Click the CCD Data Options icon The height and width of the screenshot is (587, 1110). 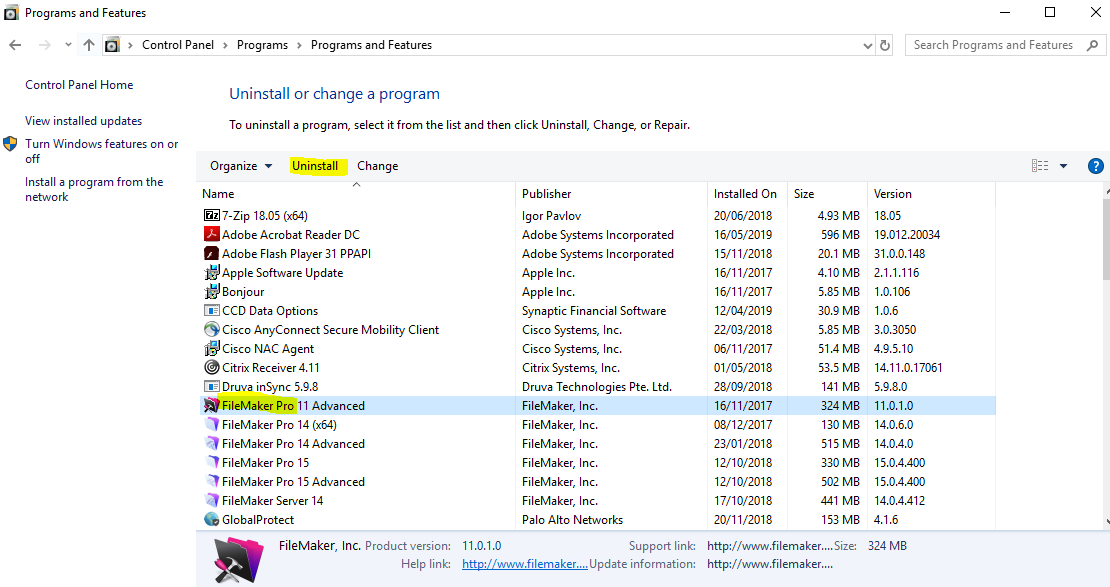[x=212, y=310]
